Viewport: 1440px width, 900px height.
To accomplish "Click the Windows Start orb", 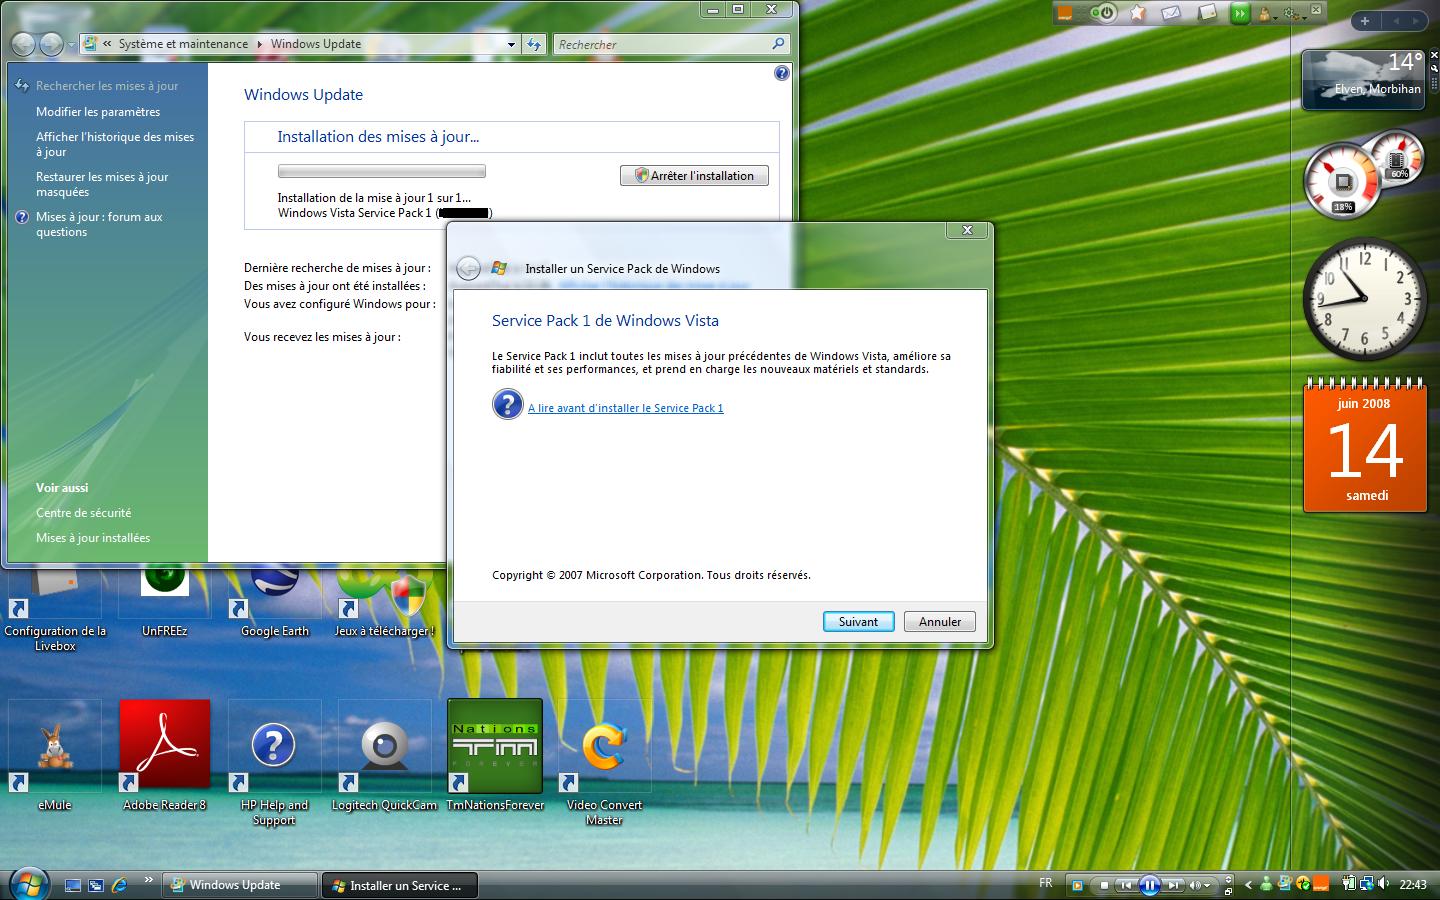I will (28, 883).
